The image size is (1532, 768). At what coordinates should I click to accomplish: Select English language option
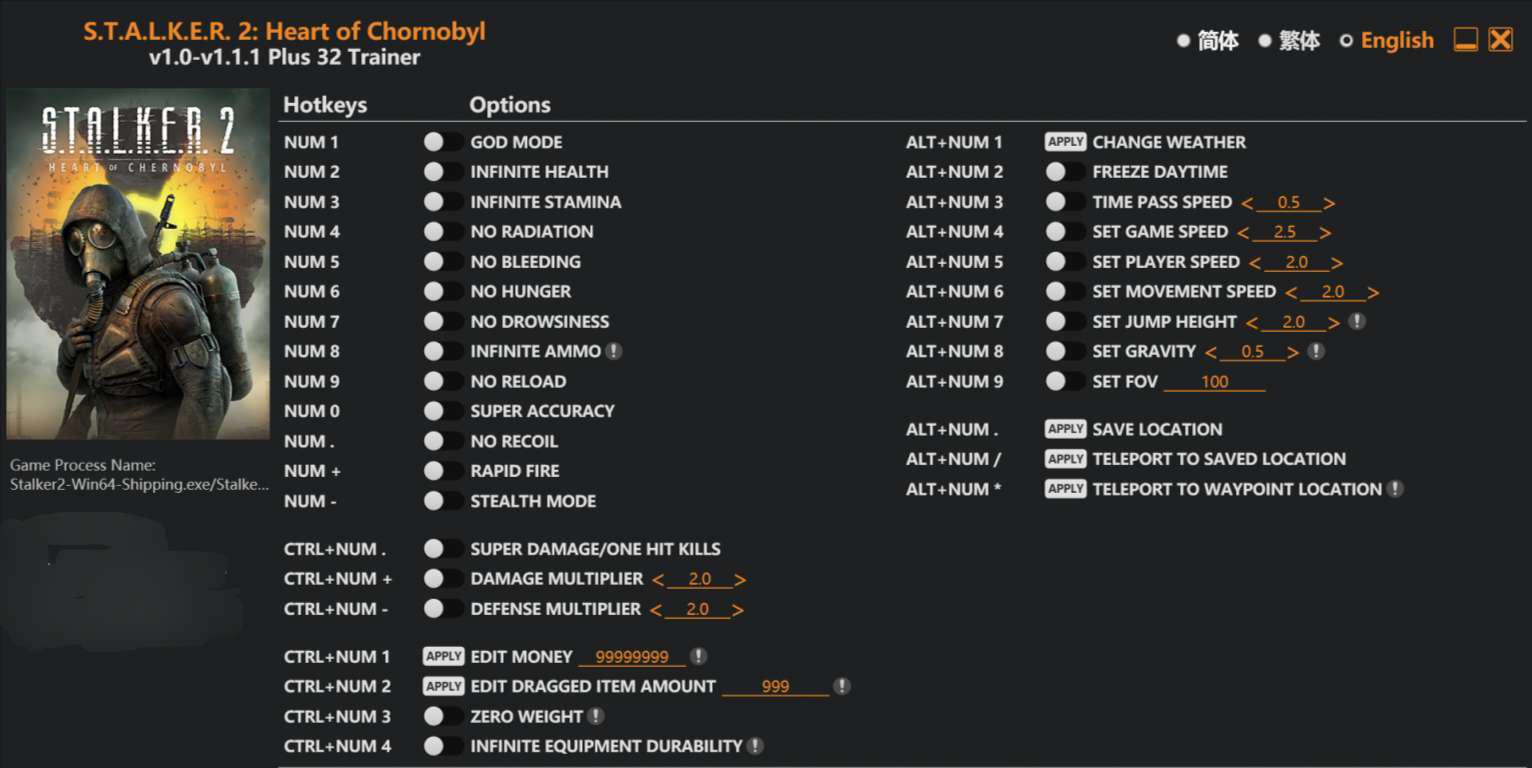click(x=1387, y=41)
